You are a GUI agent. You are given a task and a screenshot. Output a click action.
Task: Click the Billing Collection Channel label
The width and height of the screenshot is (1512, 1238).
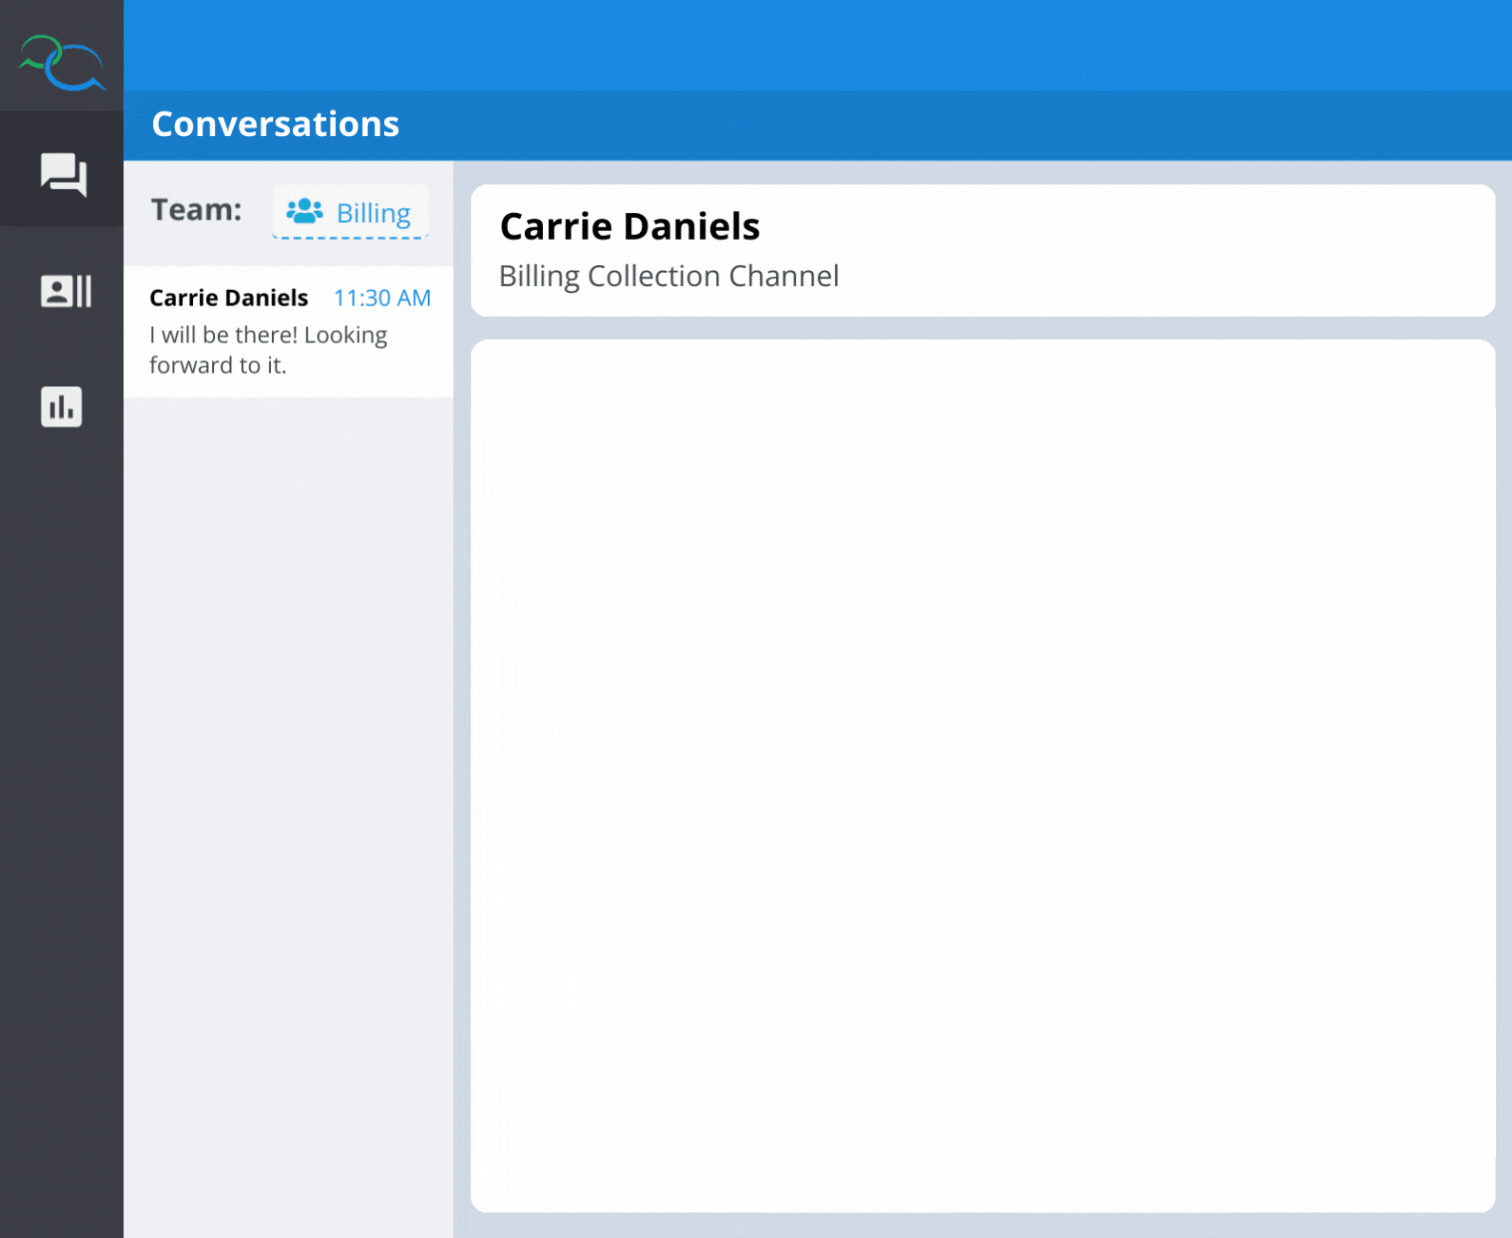[668, 275]
